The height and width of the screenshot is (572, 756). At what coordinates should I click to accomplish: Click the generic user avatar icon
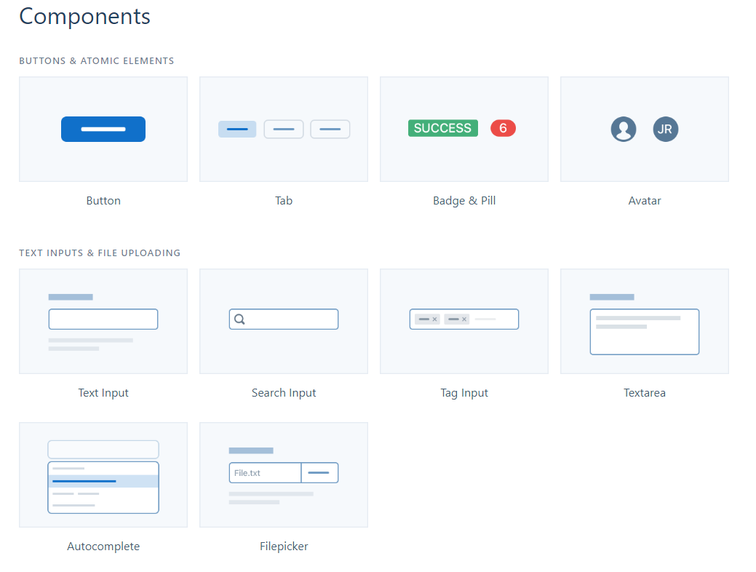click(624, 129)
